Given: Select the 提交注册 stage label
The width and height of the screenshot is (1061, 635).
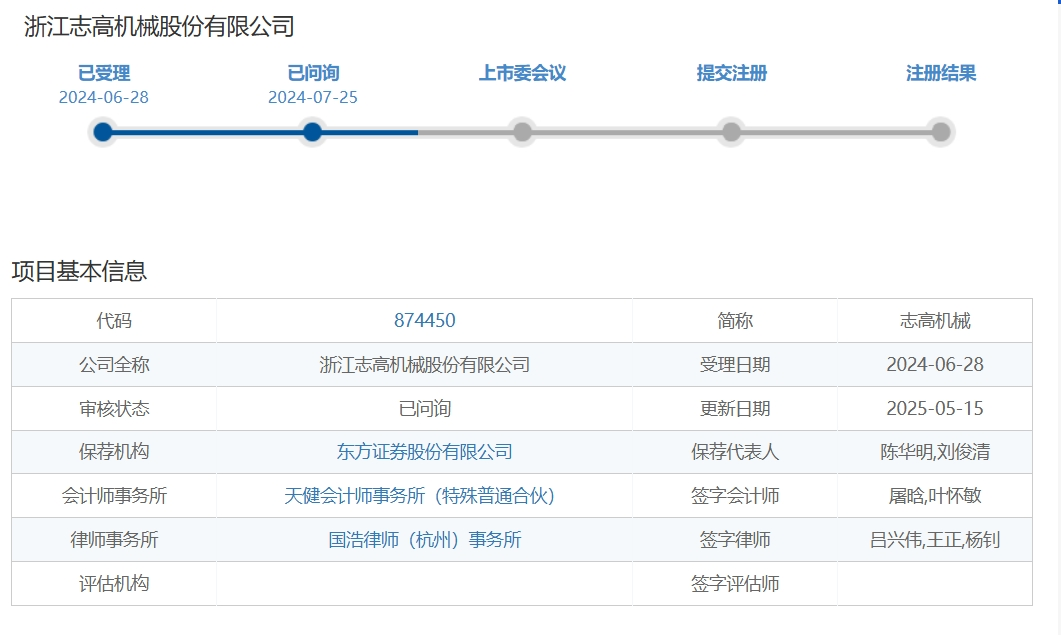Looking at the screenshot, I should tap(731, 73).
